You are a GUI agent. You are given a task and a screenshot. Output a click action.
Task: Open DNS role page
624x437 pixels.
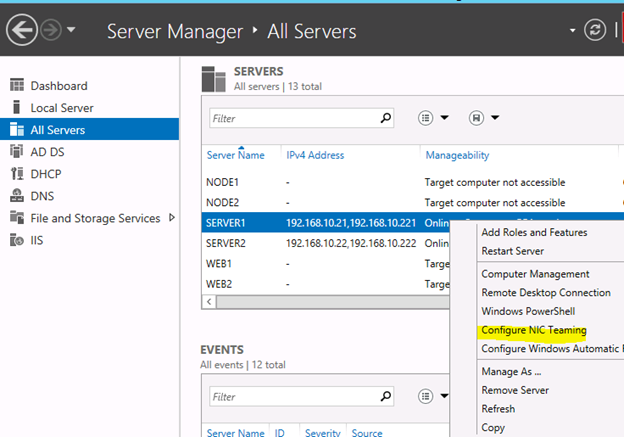[x=42, y=196]
